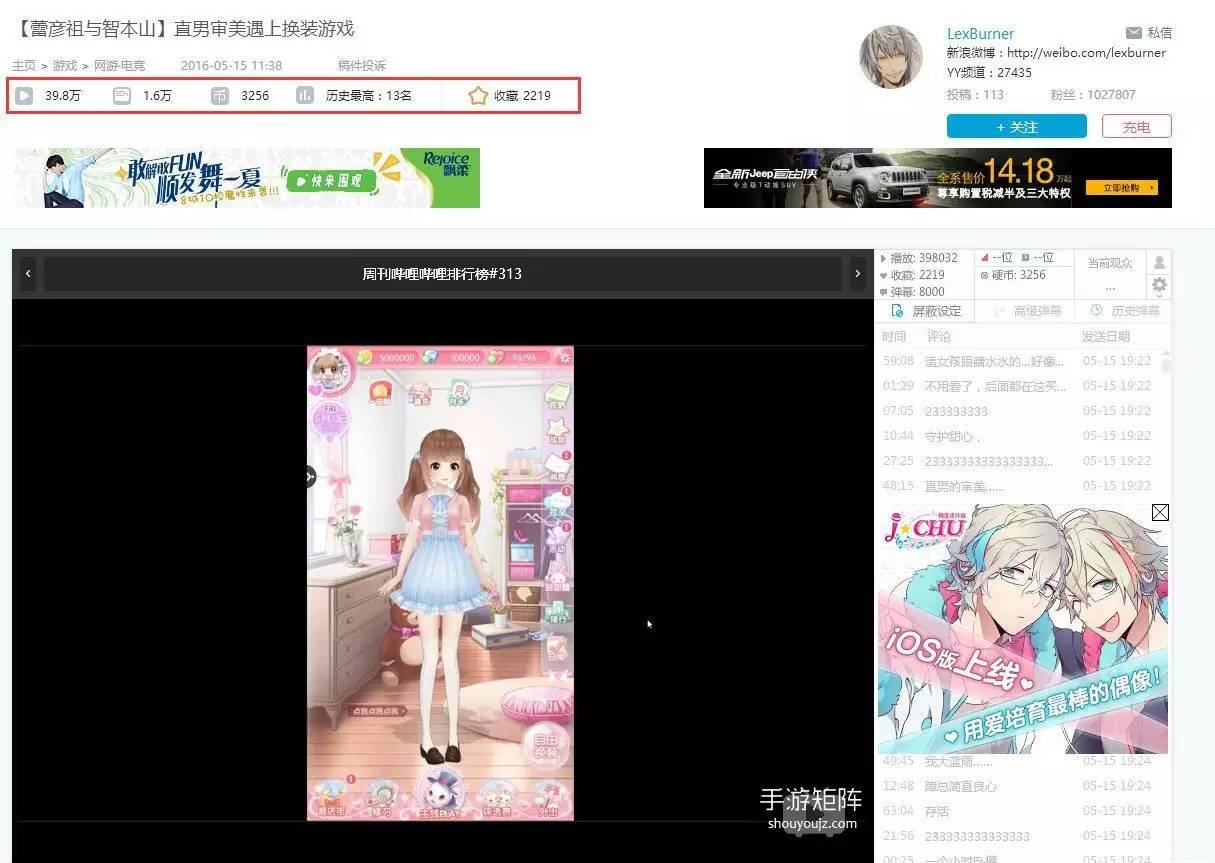Go to previous video with left arrow

click(28, 274)
